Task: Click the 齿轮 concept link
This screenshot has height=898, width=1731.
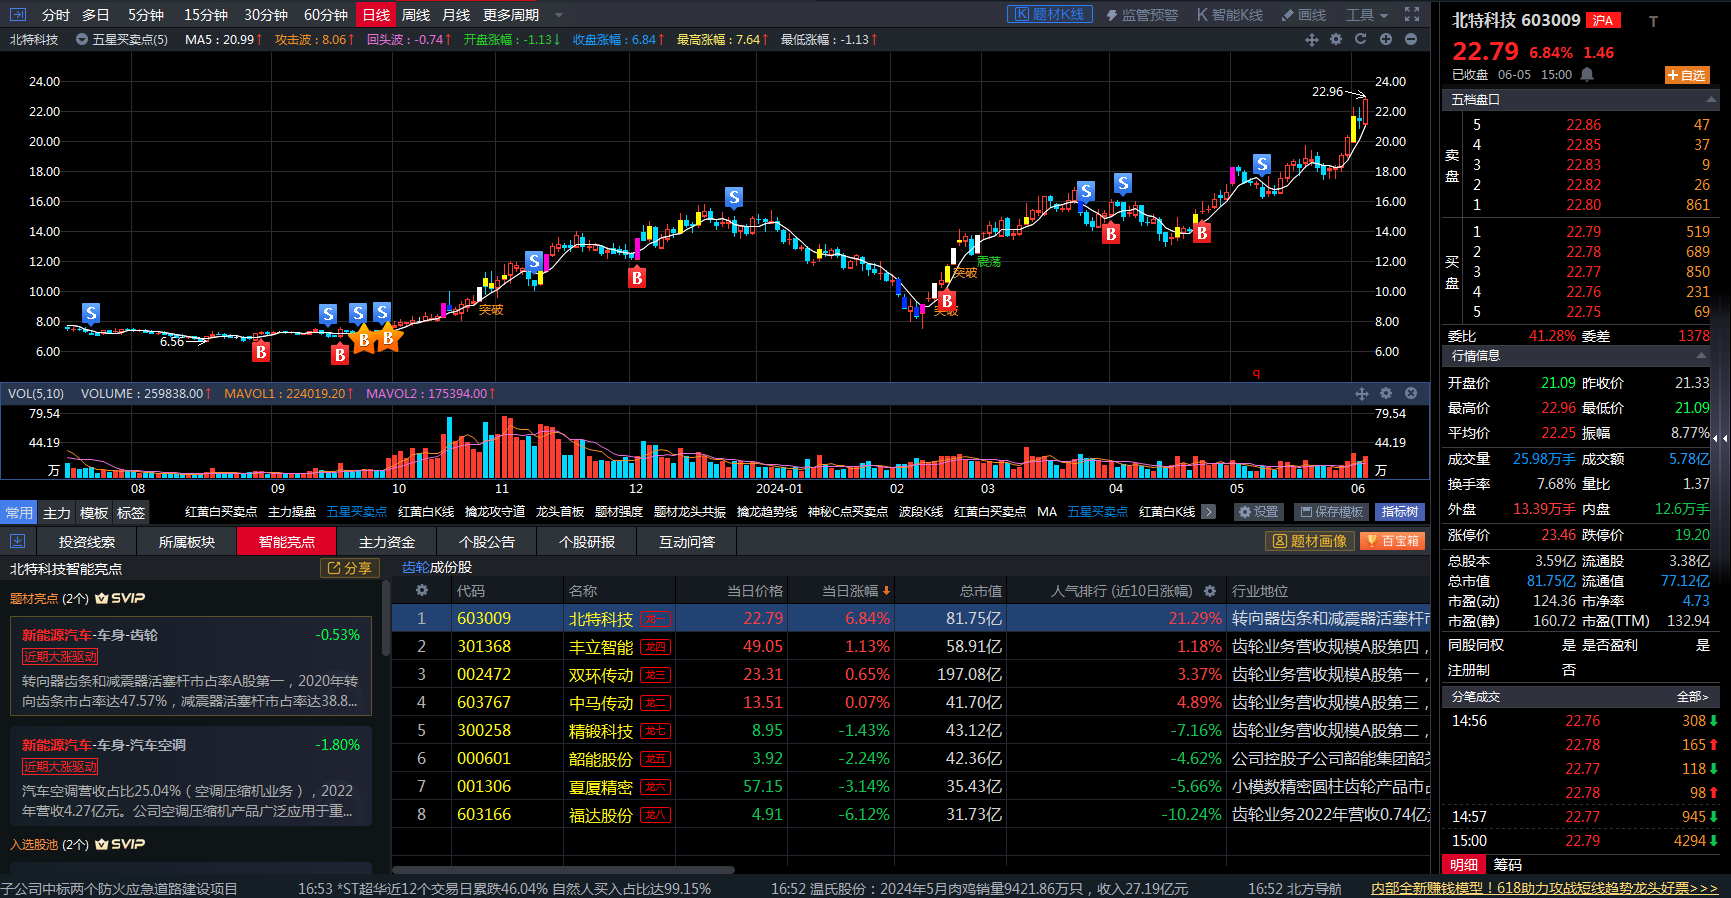Action: [415, 567]
